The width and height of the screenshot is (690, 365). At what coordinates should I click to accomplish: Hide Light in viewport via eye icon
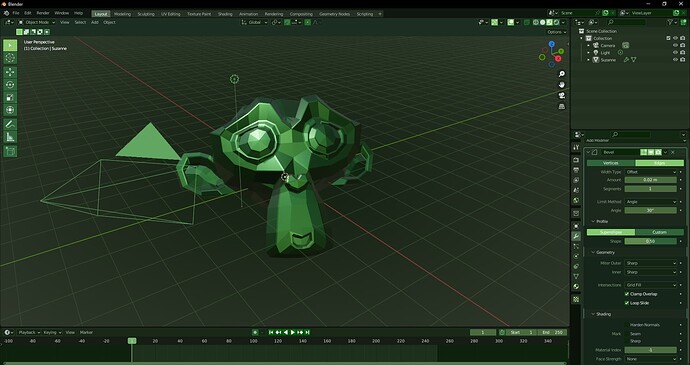(675, 52)
